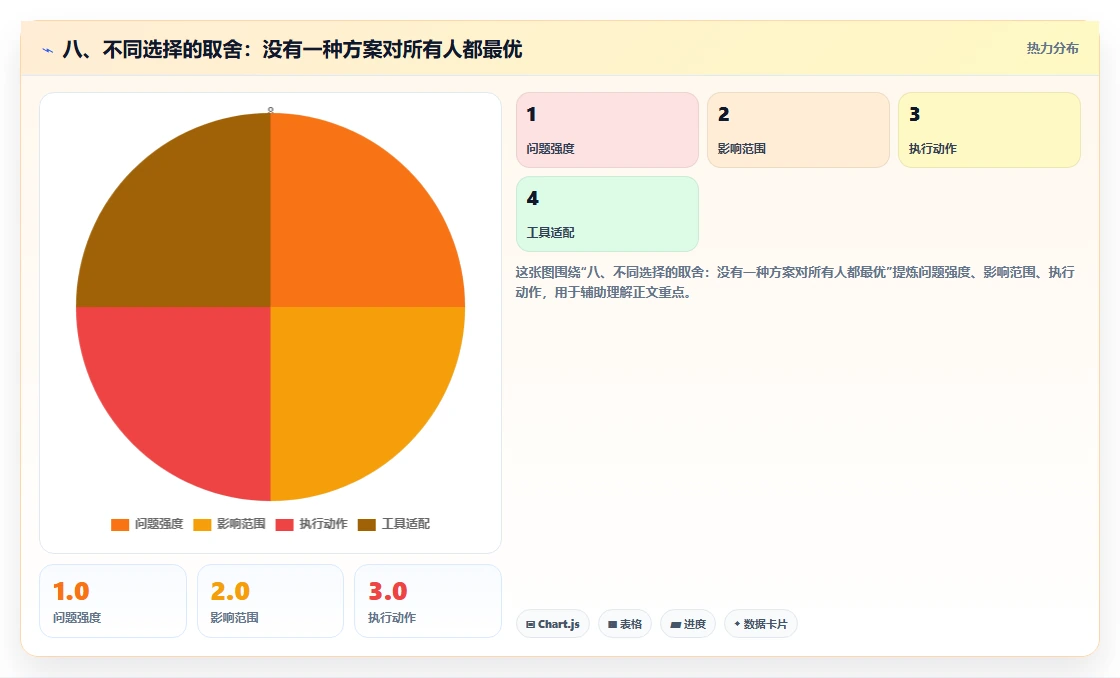This screenshot has width=1120, height=678.
Task: Toggle 工具适配 legend label
Action: click(x=405, y=524)
